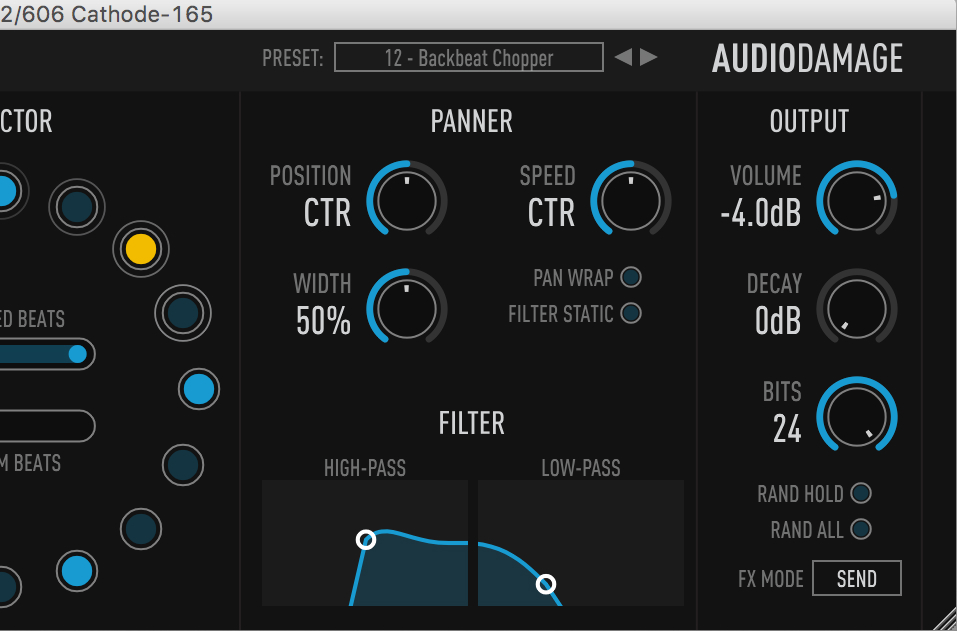Click the AUDIODAMAGE logo
This screenshot has width=957, height=631.
pyautogui.click(x=807, y=59)
